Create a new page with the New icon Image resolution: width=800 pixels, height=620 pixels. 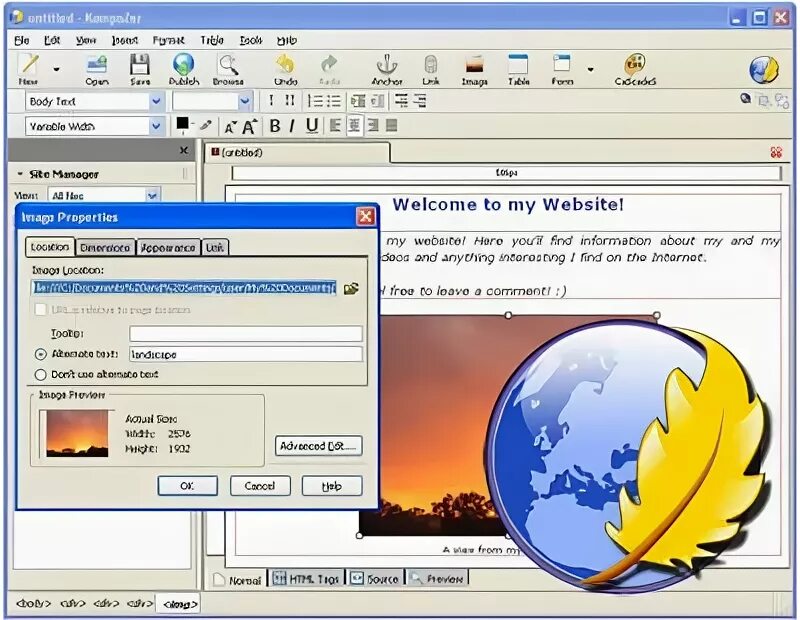tap(29, 68)
